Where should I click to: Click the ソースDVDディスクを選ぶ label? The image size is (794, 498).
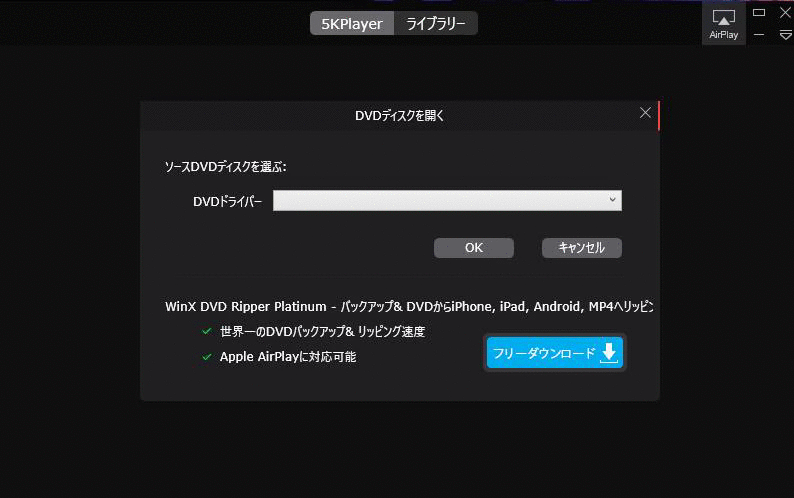(226, 167)
